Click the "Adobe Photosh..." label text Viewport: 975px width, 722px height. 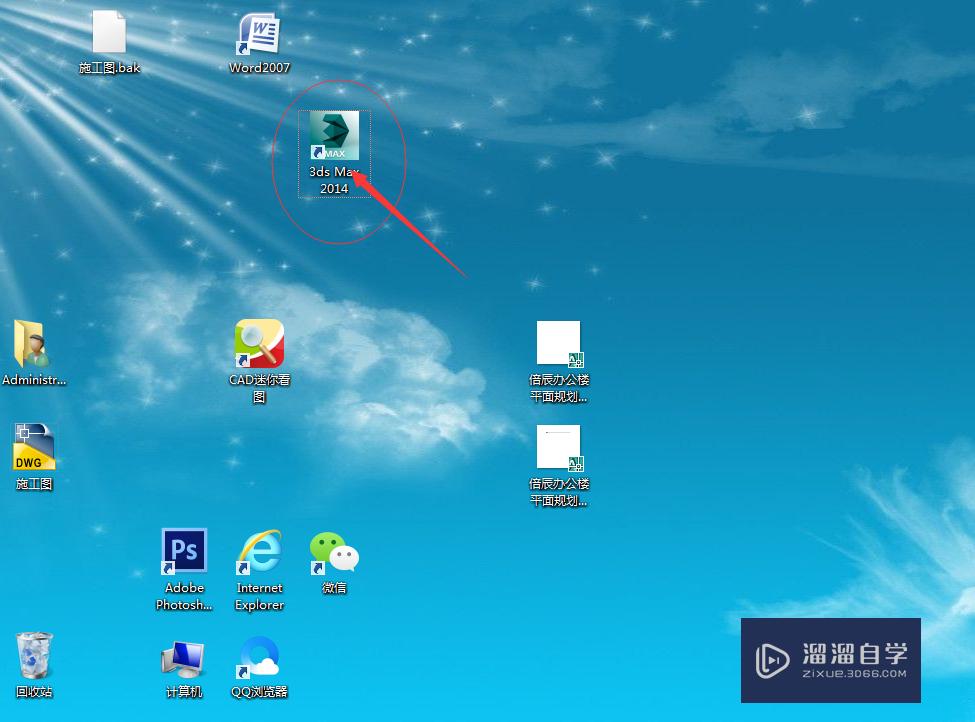click(x=184, y=596)
